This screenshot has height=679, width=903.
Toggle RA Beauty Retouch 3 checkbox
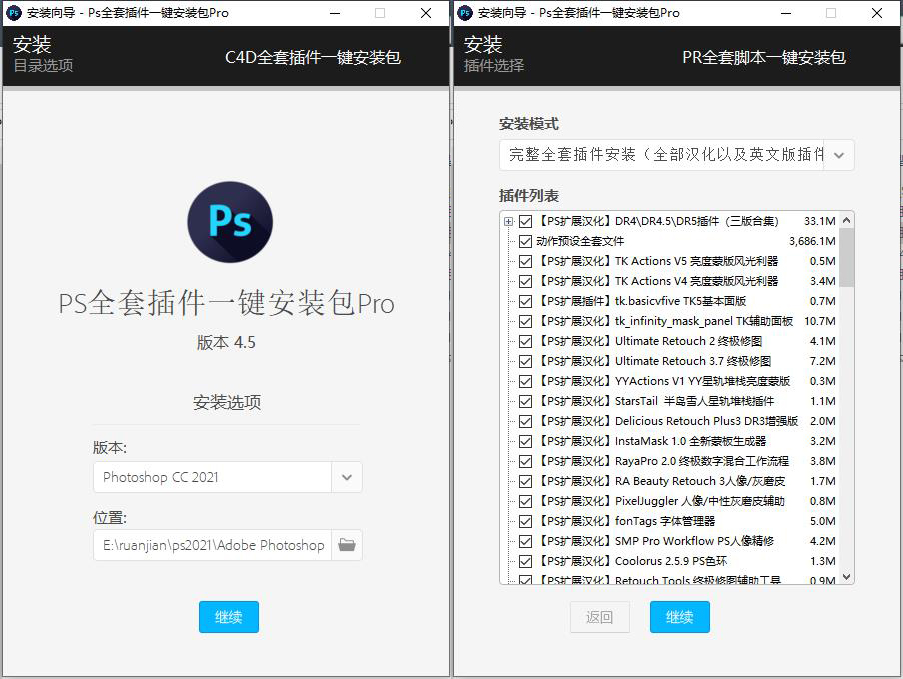pos(525,481)
